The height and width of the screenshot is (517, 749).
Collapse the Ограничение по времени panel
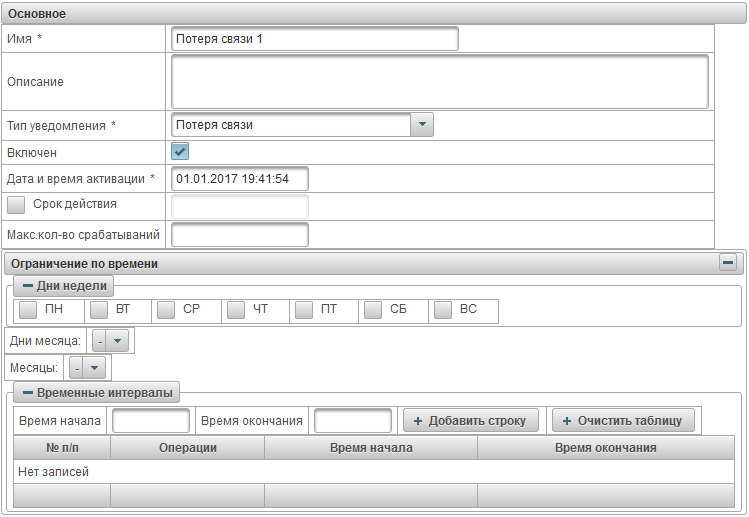tap(728, 263)
